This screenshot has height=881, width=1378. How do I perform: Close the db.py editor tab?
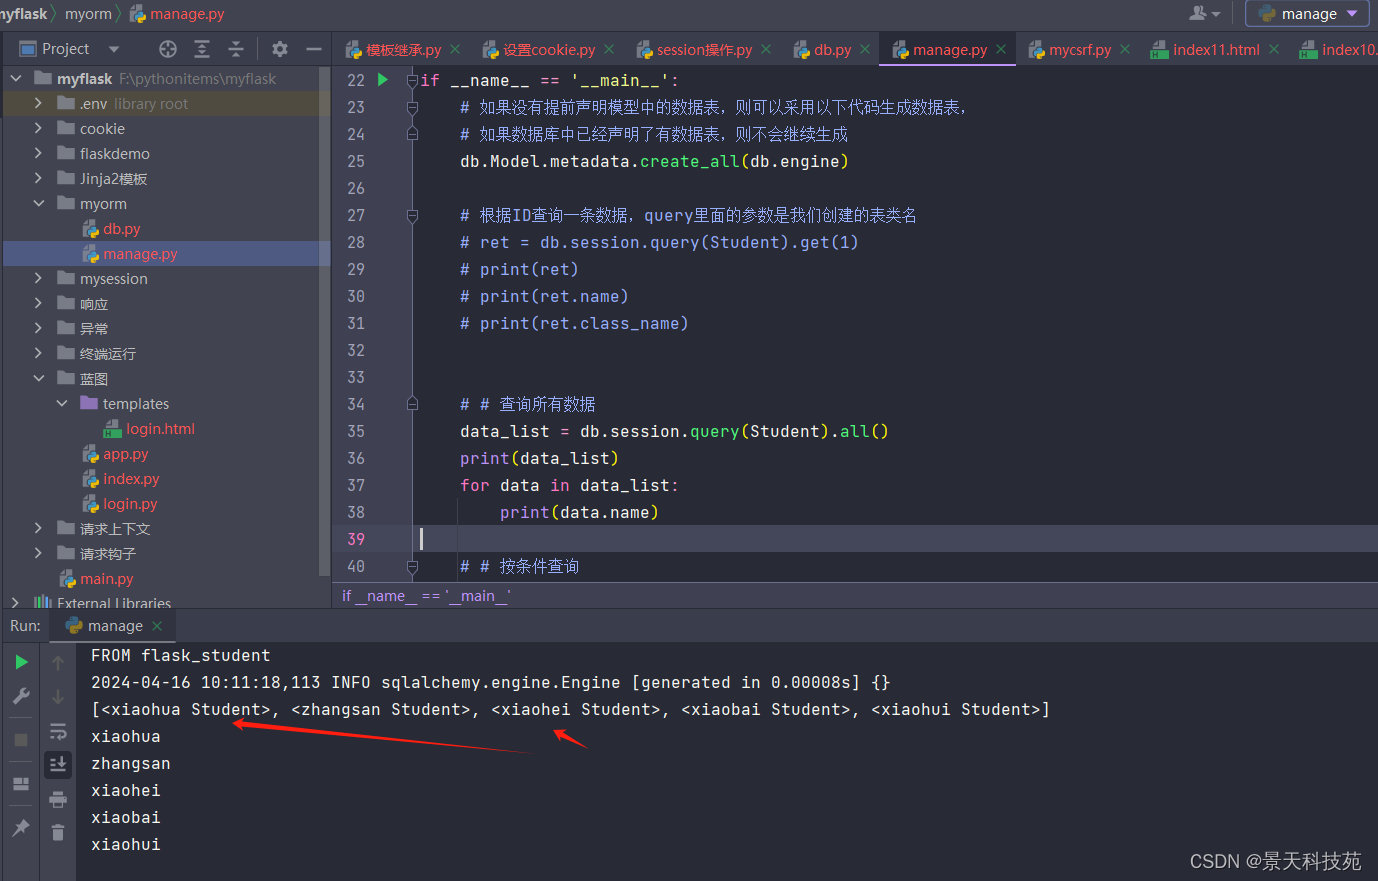pyautogui.click(x=865, y=49)
